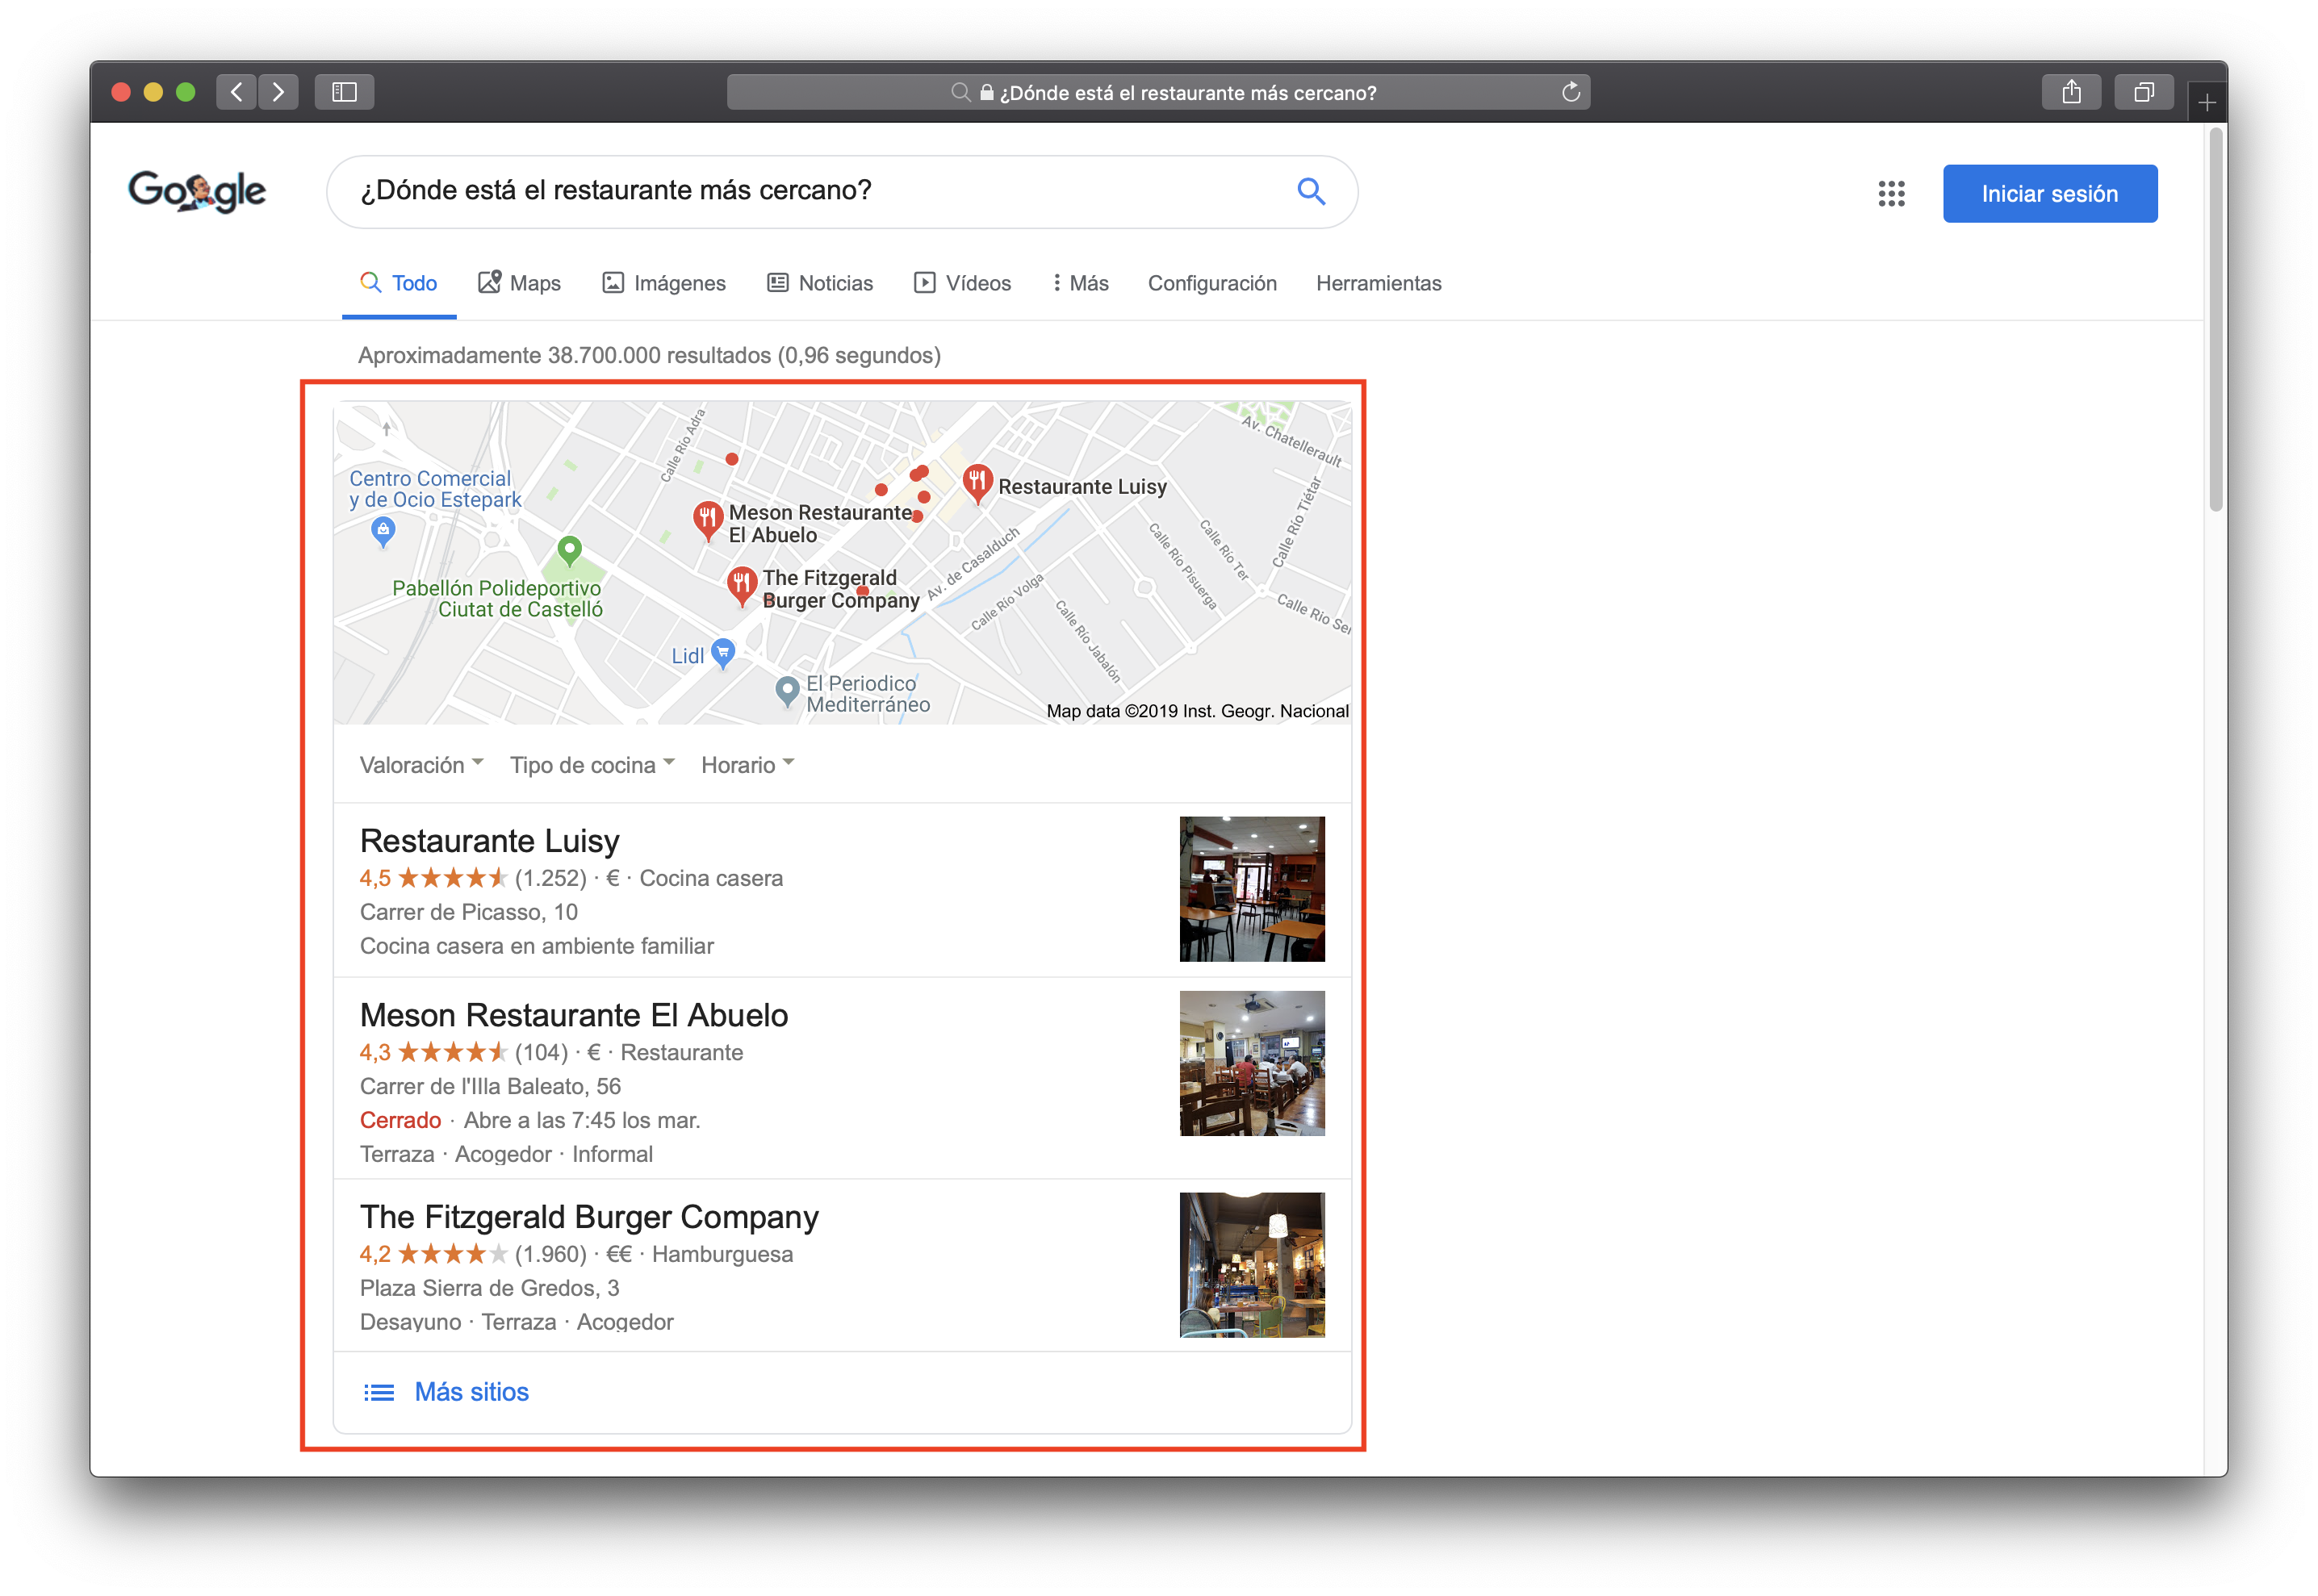This screenshot has width=2318, height=1596.
Task: Open Restaurante Luisy photo thumbnail
Action: (x=1252, y=889)
